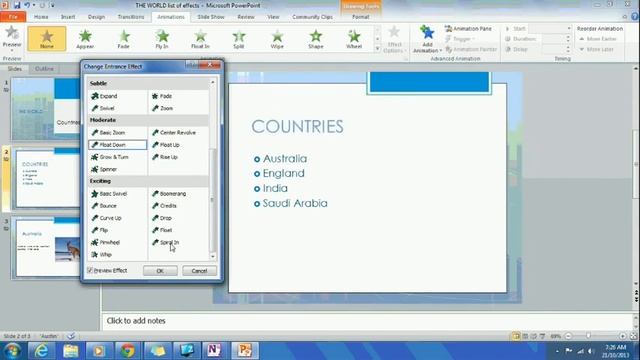
Task: Choose Credits entrance effect
Action: pos(164,206)
